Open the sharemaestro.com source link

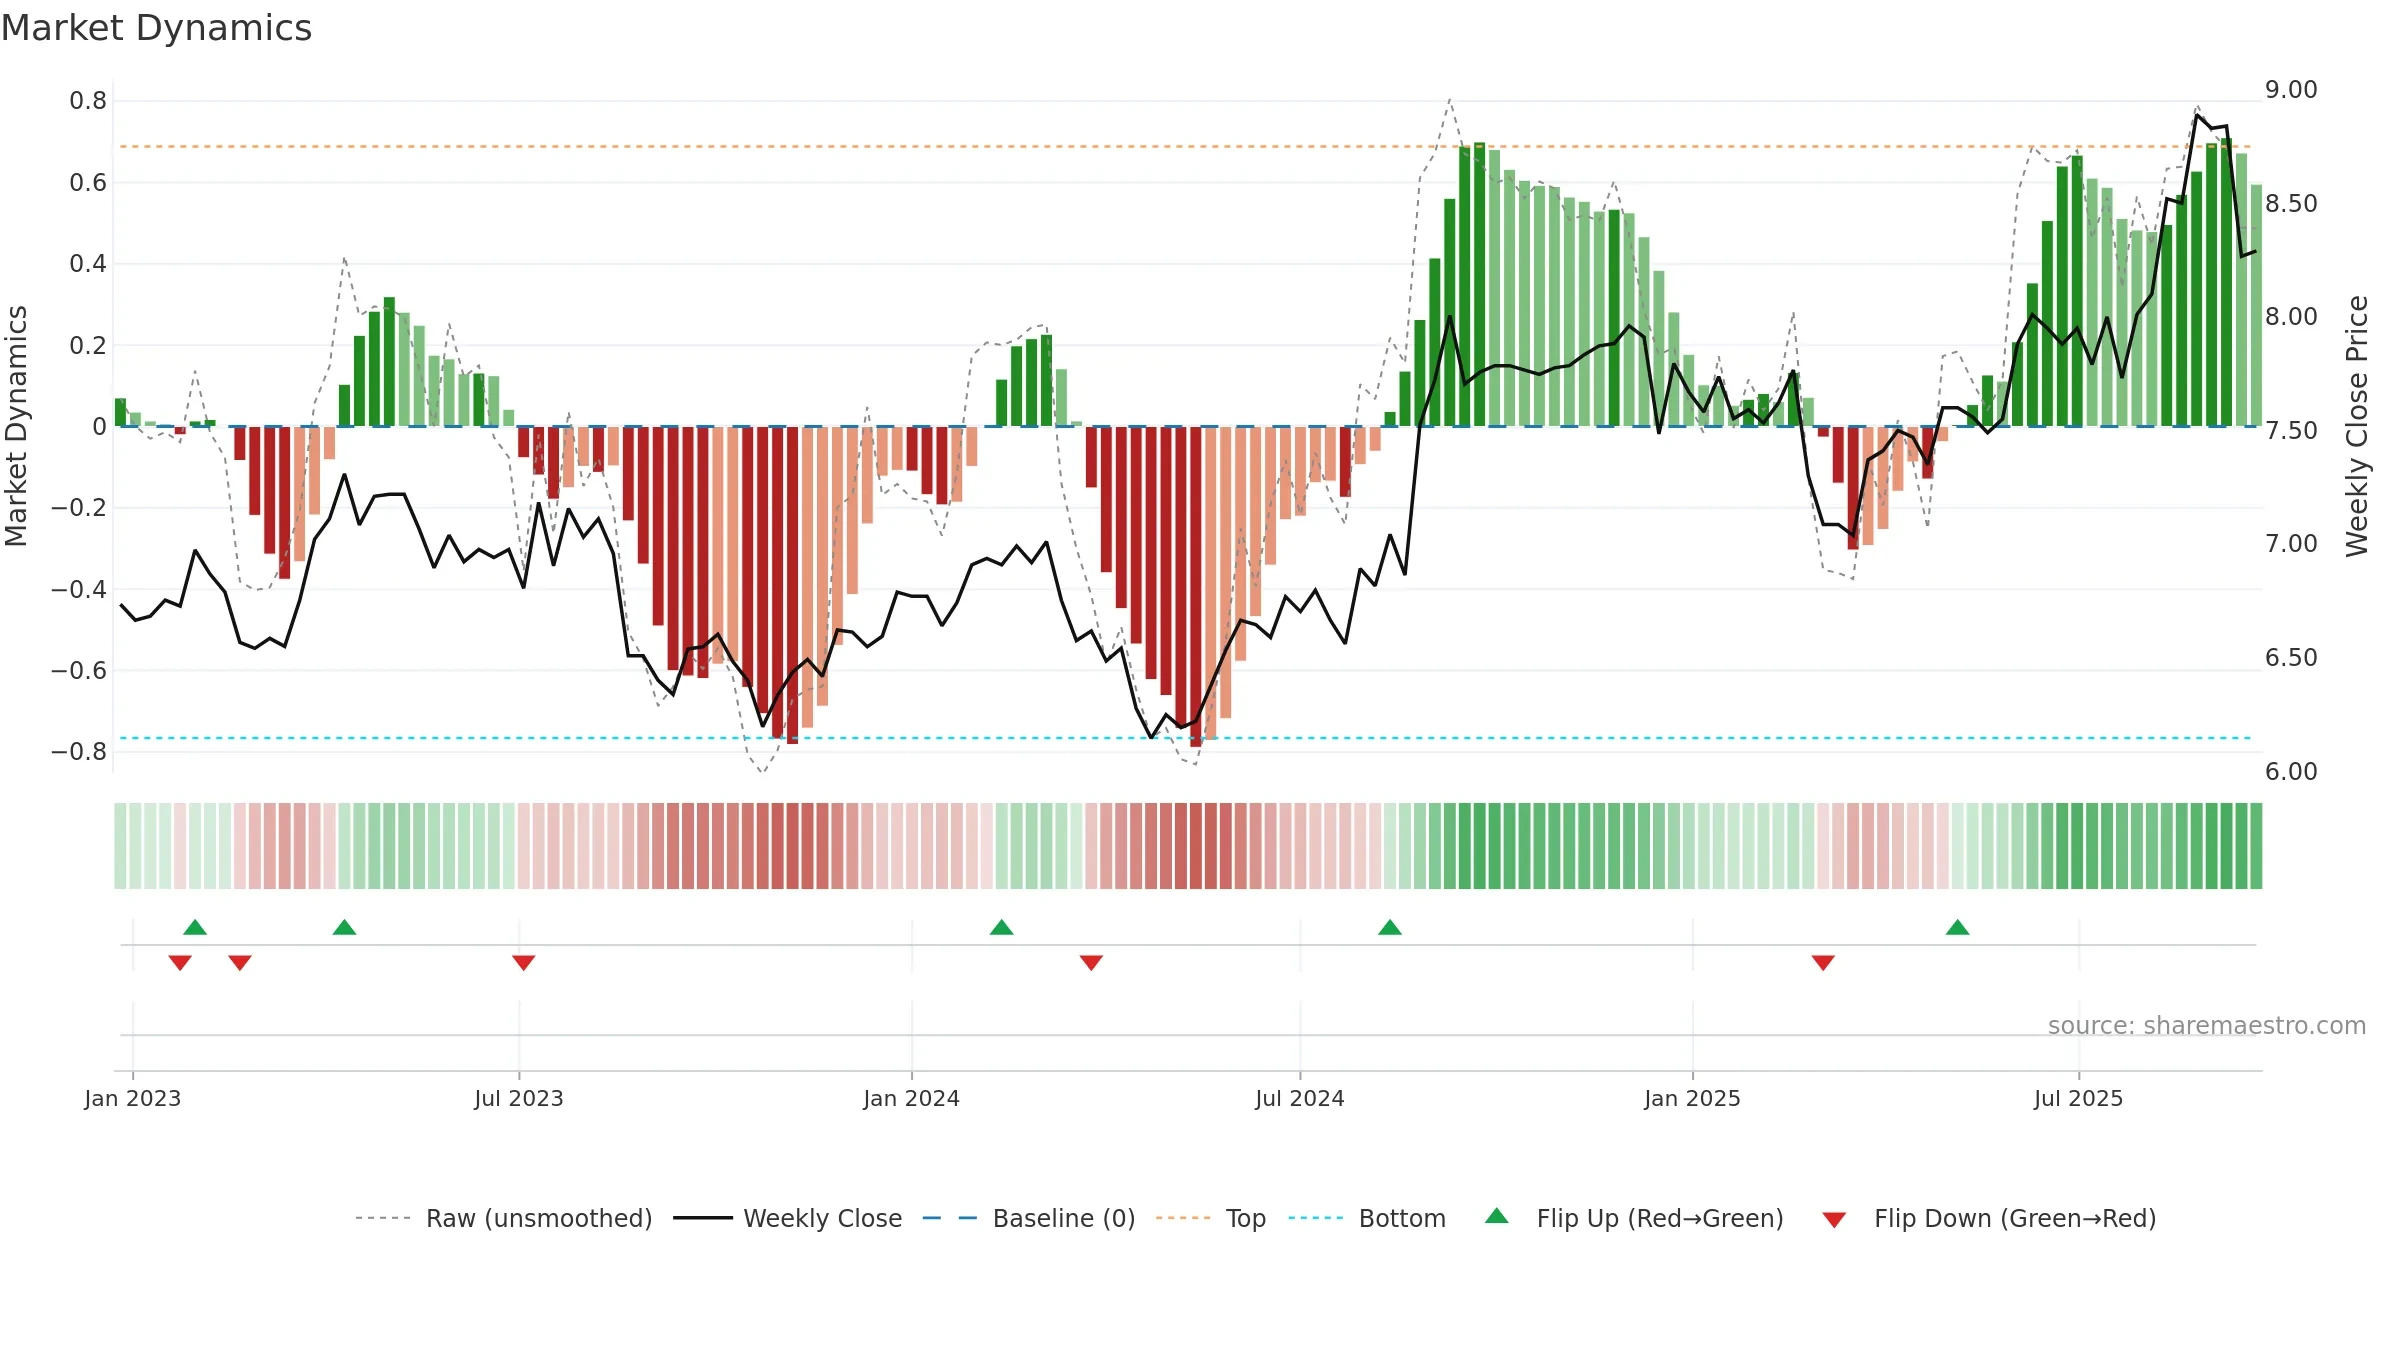click(2207, 1026)
